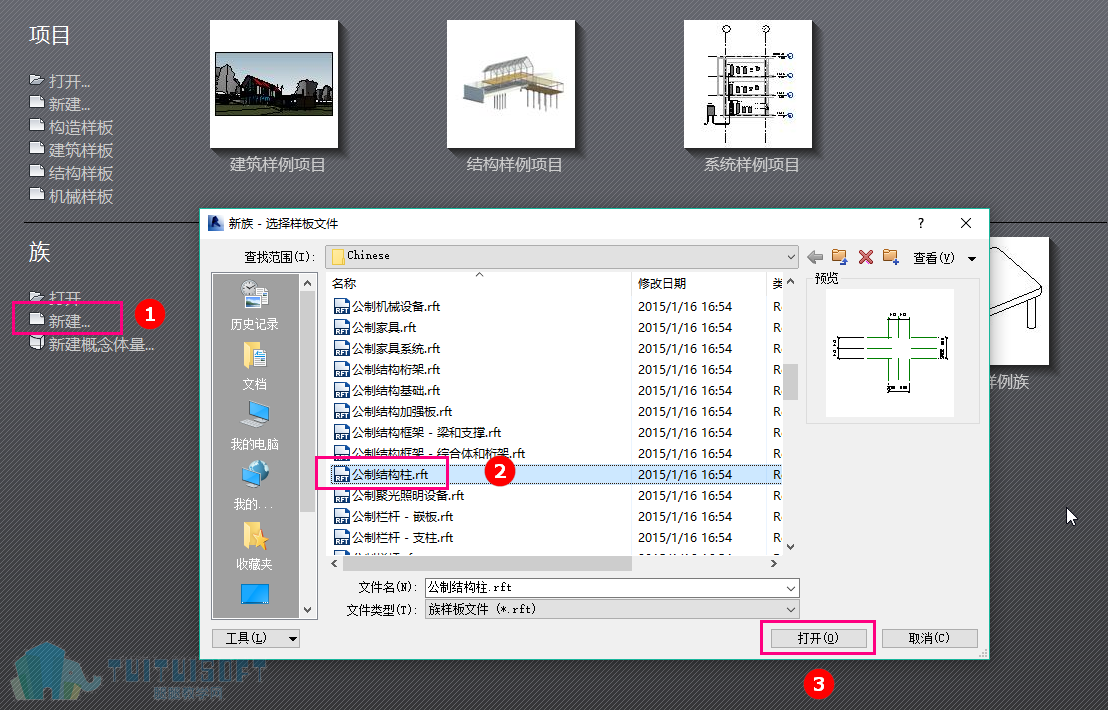Click the red X delete icon
1108x710 pixels.
pyautogui.click(x=866, y=257)
